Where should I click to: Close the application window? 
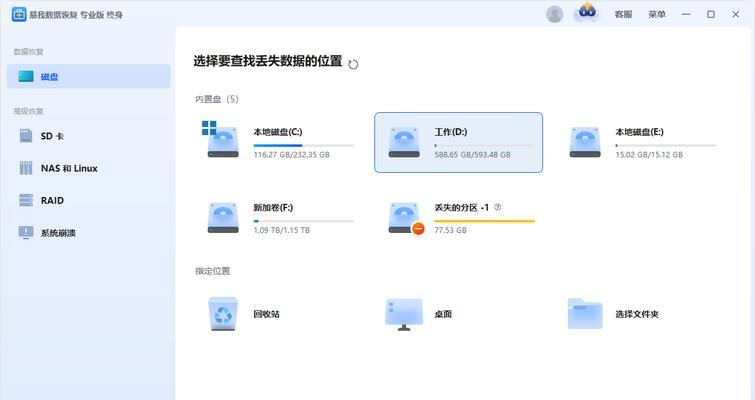[x=736, y=14]
